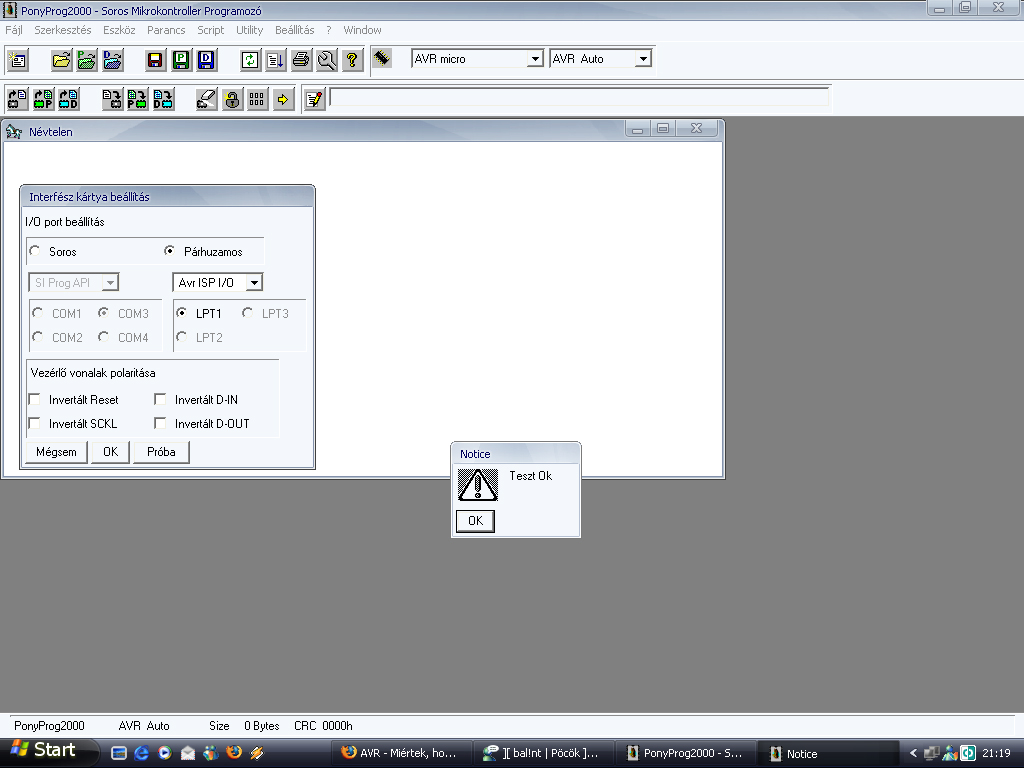
Task: Click the Mégsem button
Action: click(x=56, y=452)
